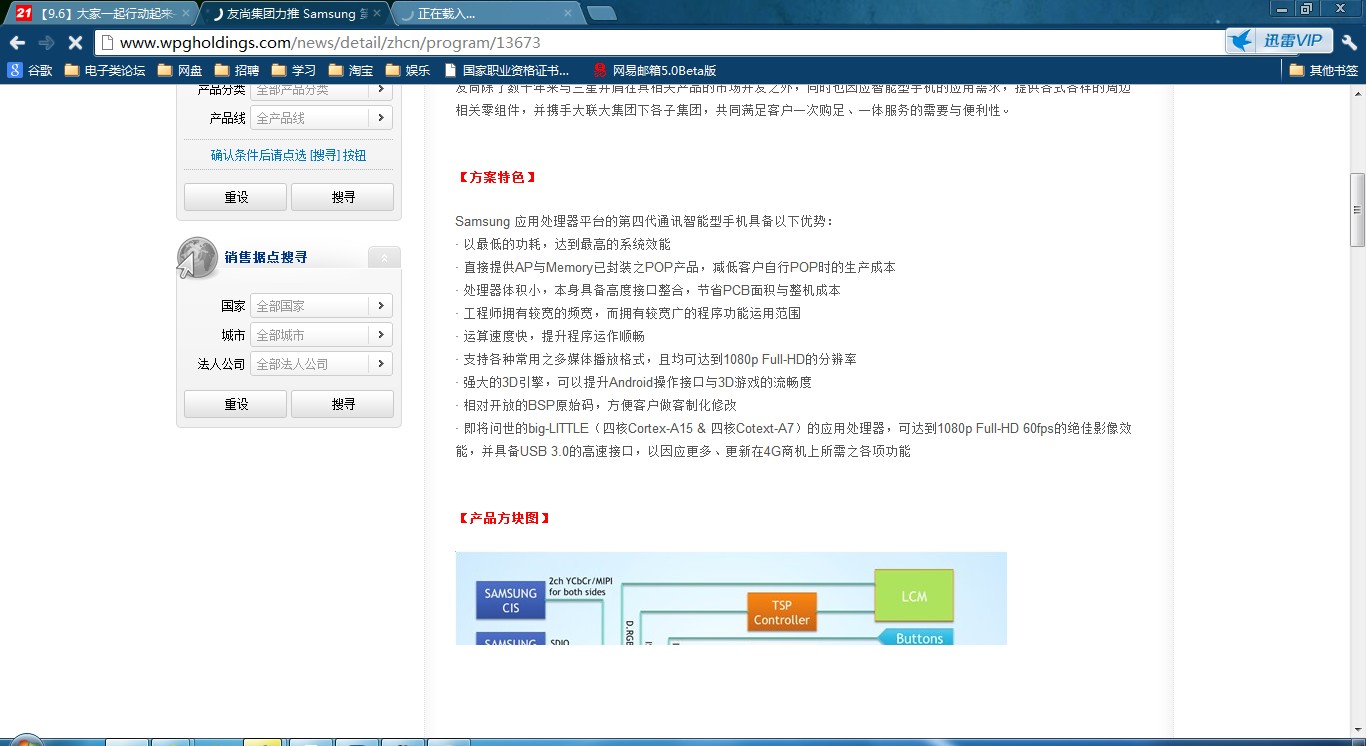This screenshot has width=1366, height=746.
Task: Open the 电子类论坛 bookmark folder
Action: [105, 71]
